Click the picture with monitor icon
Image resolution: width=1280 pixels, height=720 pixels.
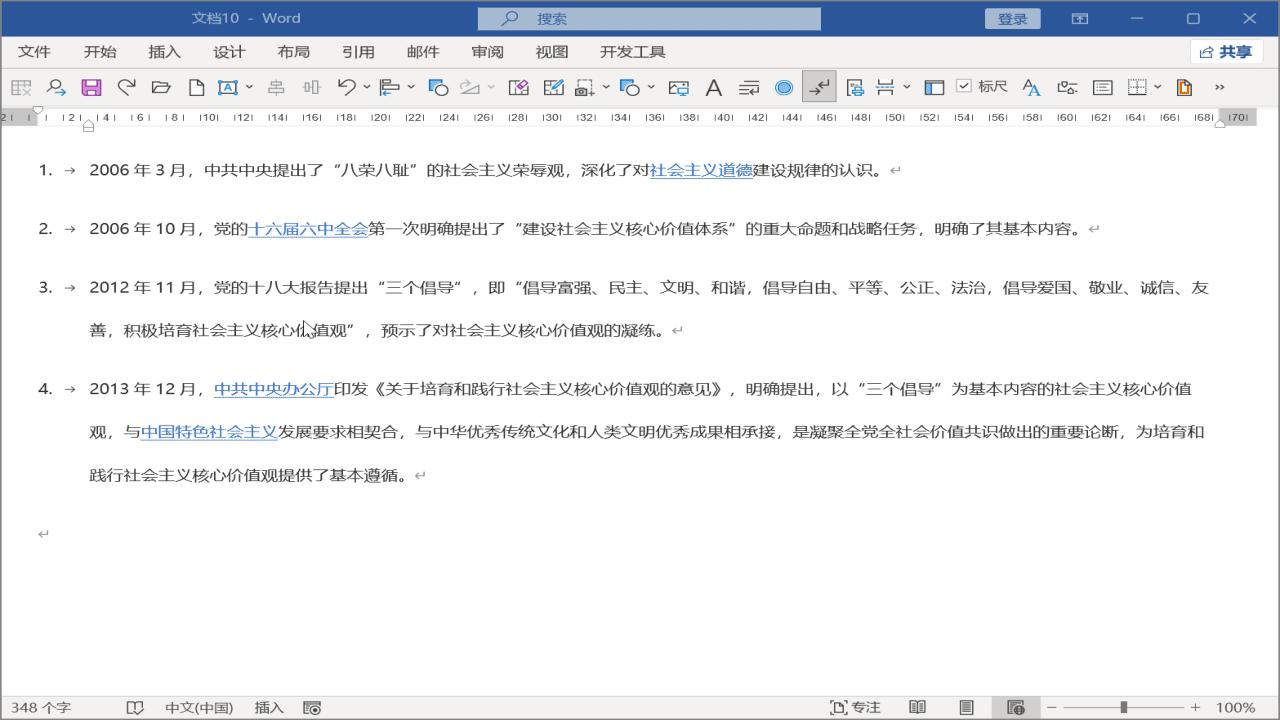[679, 87]
